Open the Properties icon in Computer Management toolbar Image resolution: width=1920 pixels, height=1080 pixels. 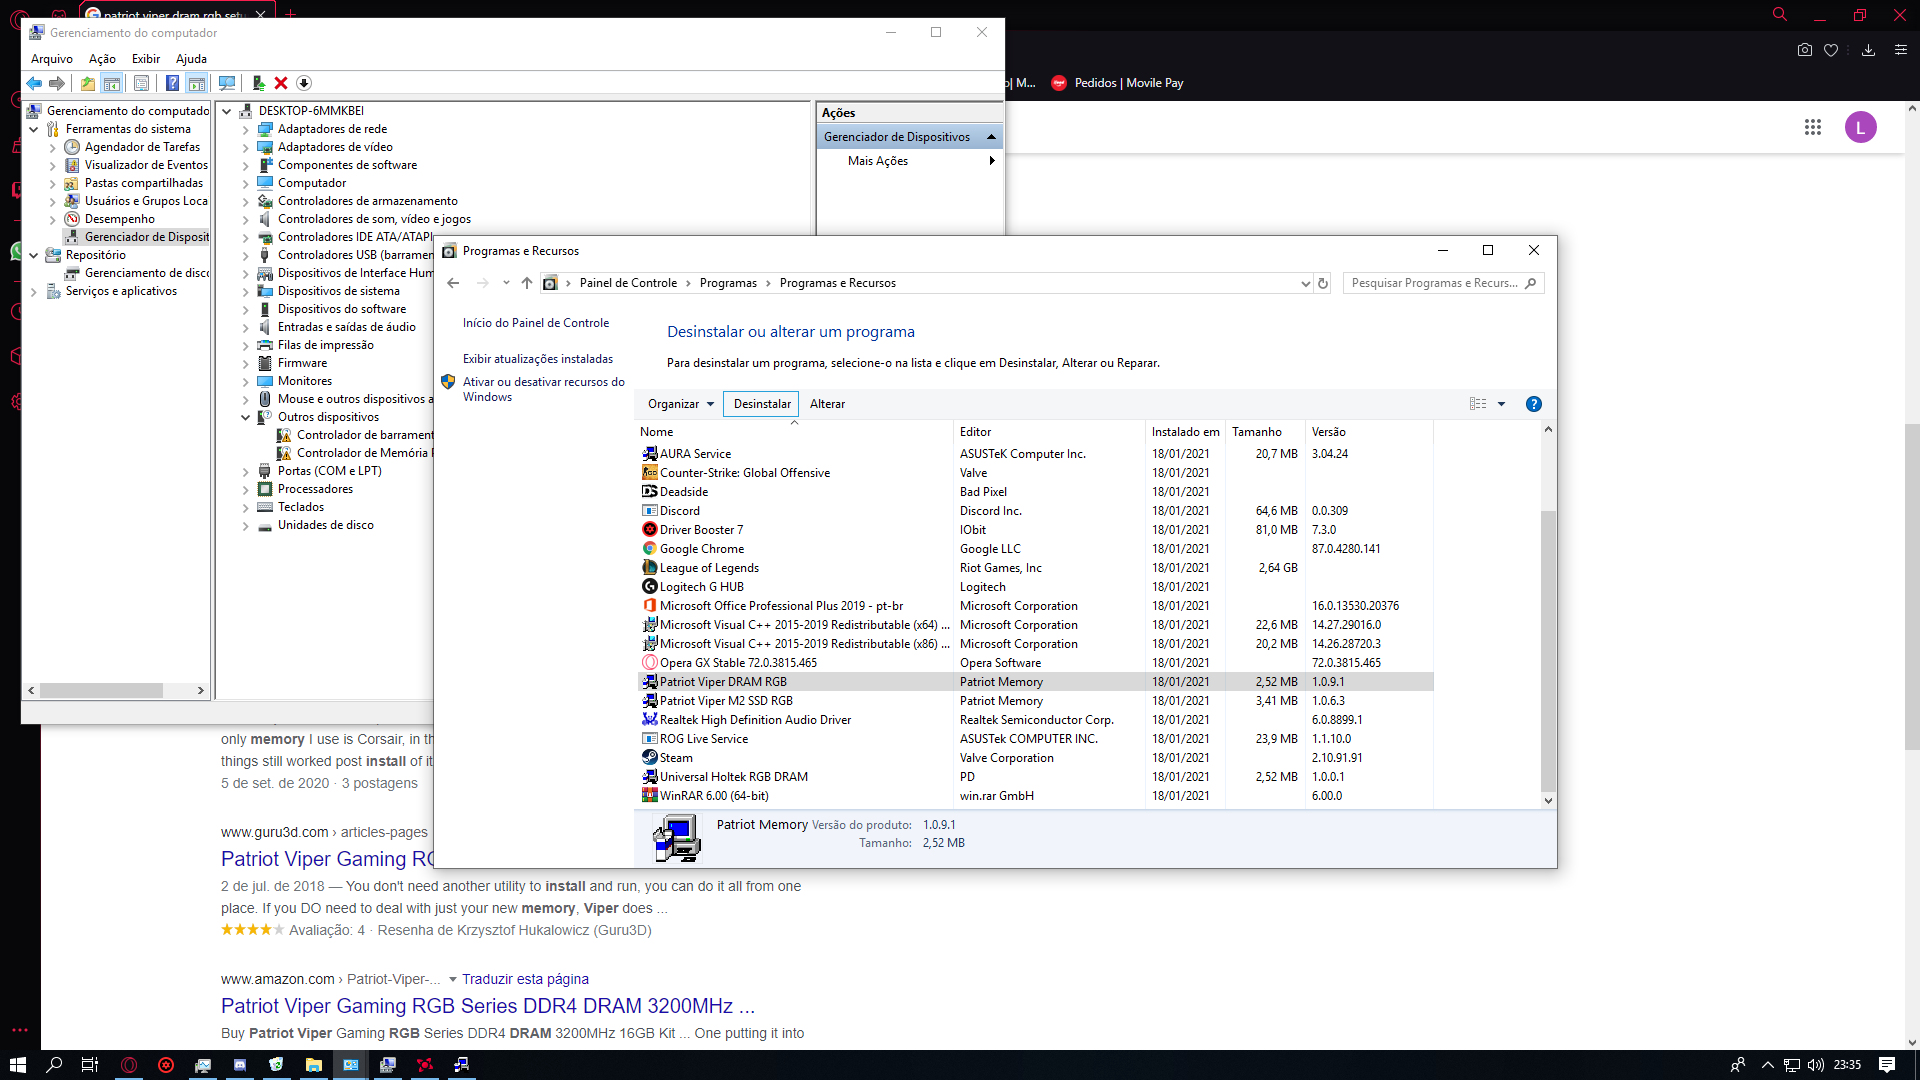coord(141,83)
